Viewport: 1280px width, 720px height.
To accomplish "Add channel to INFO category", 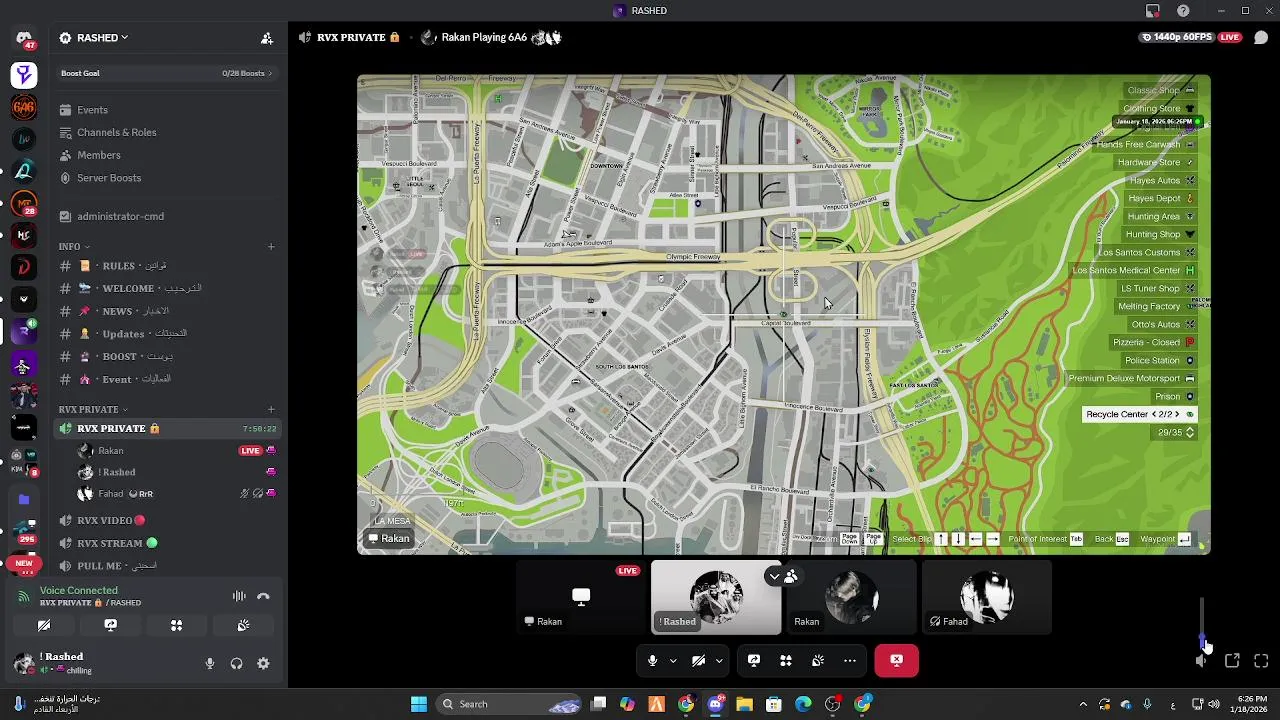I will pos(271,246).
